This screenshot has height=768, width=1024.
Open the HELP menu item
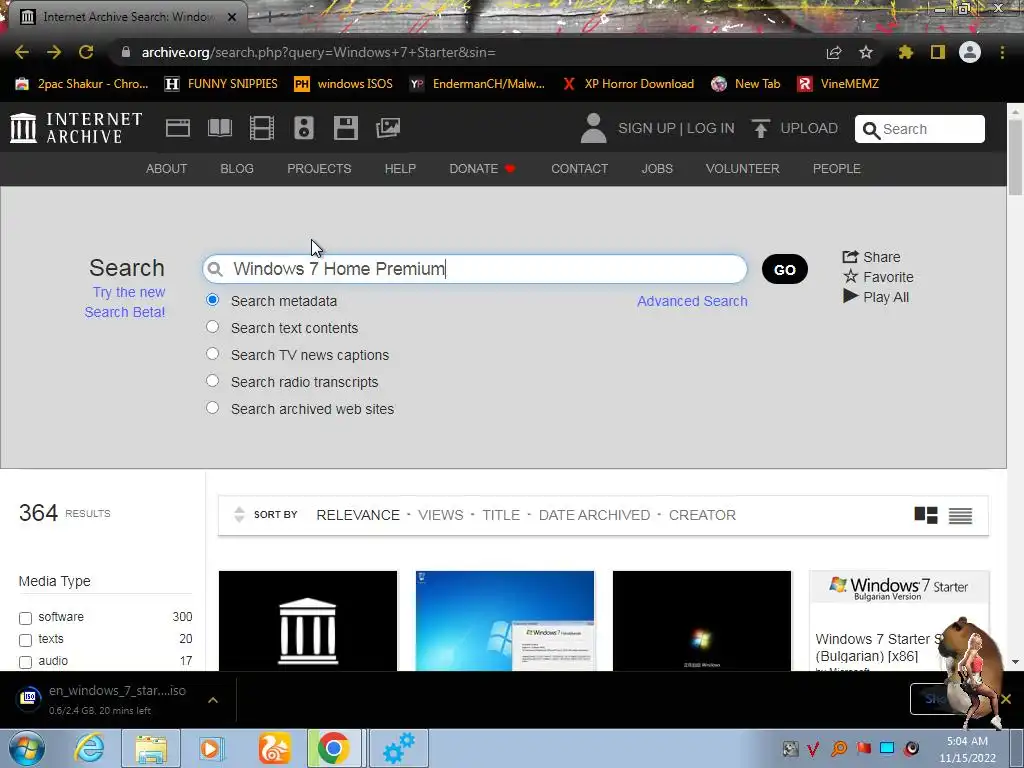click(x=400, y=168)
